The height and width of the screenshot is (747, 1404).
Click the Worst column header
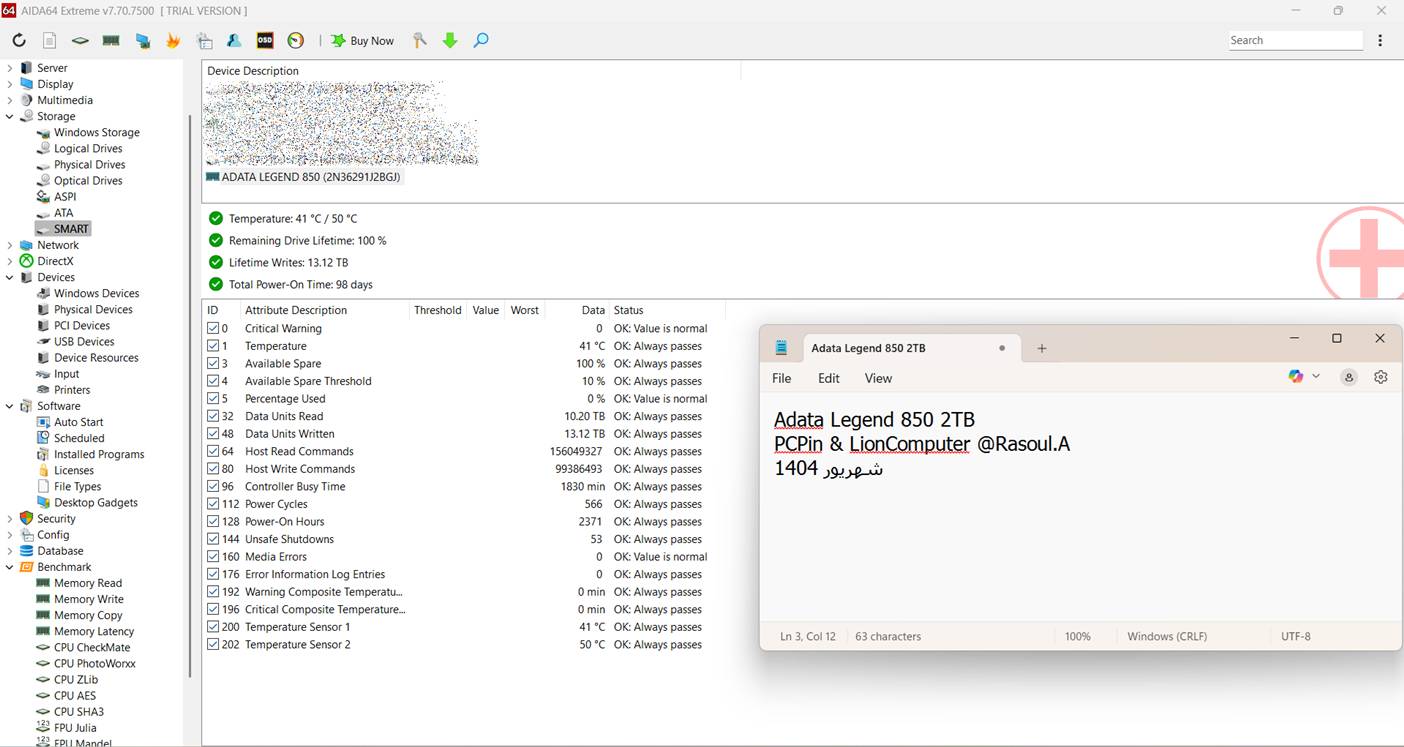525,310
